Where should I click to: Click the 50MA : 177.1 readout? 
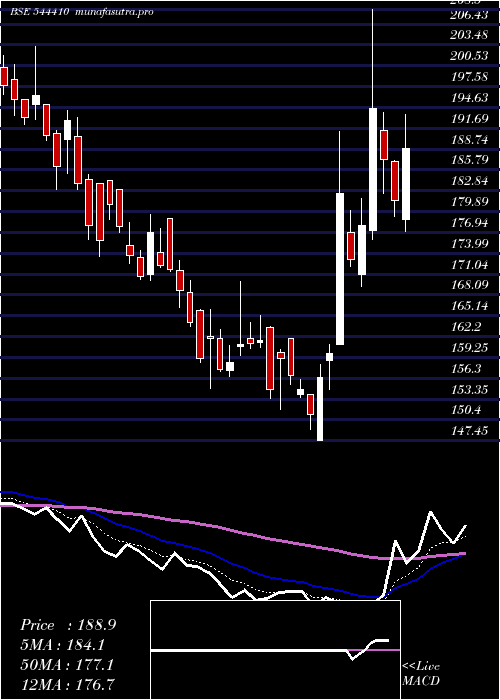click(x=67, y=665)
